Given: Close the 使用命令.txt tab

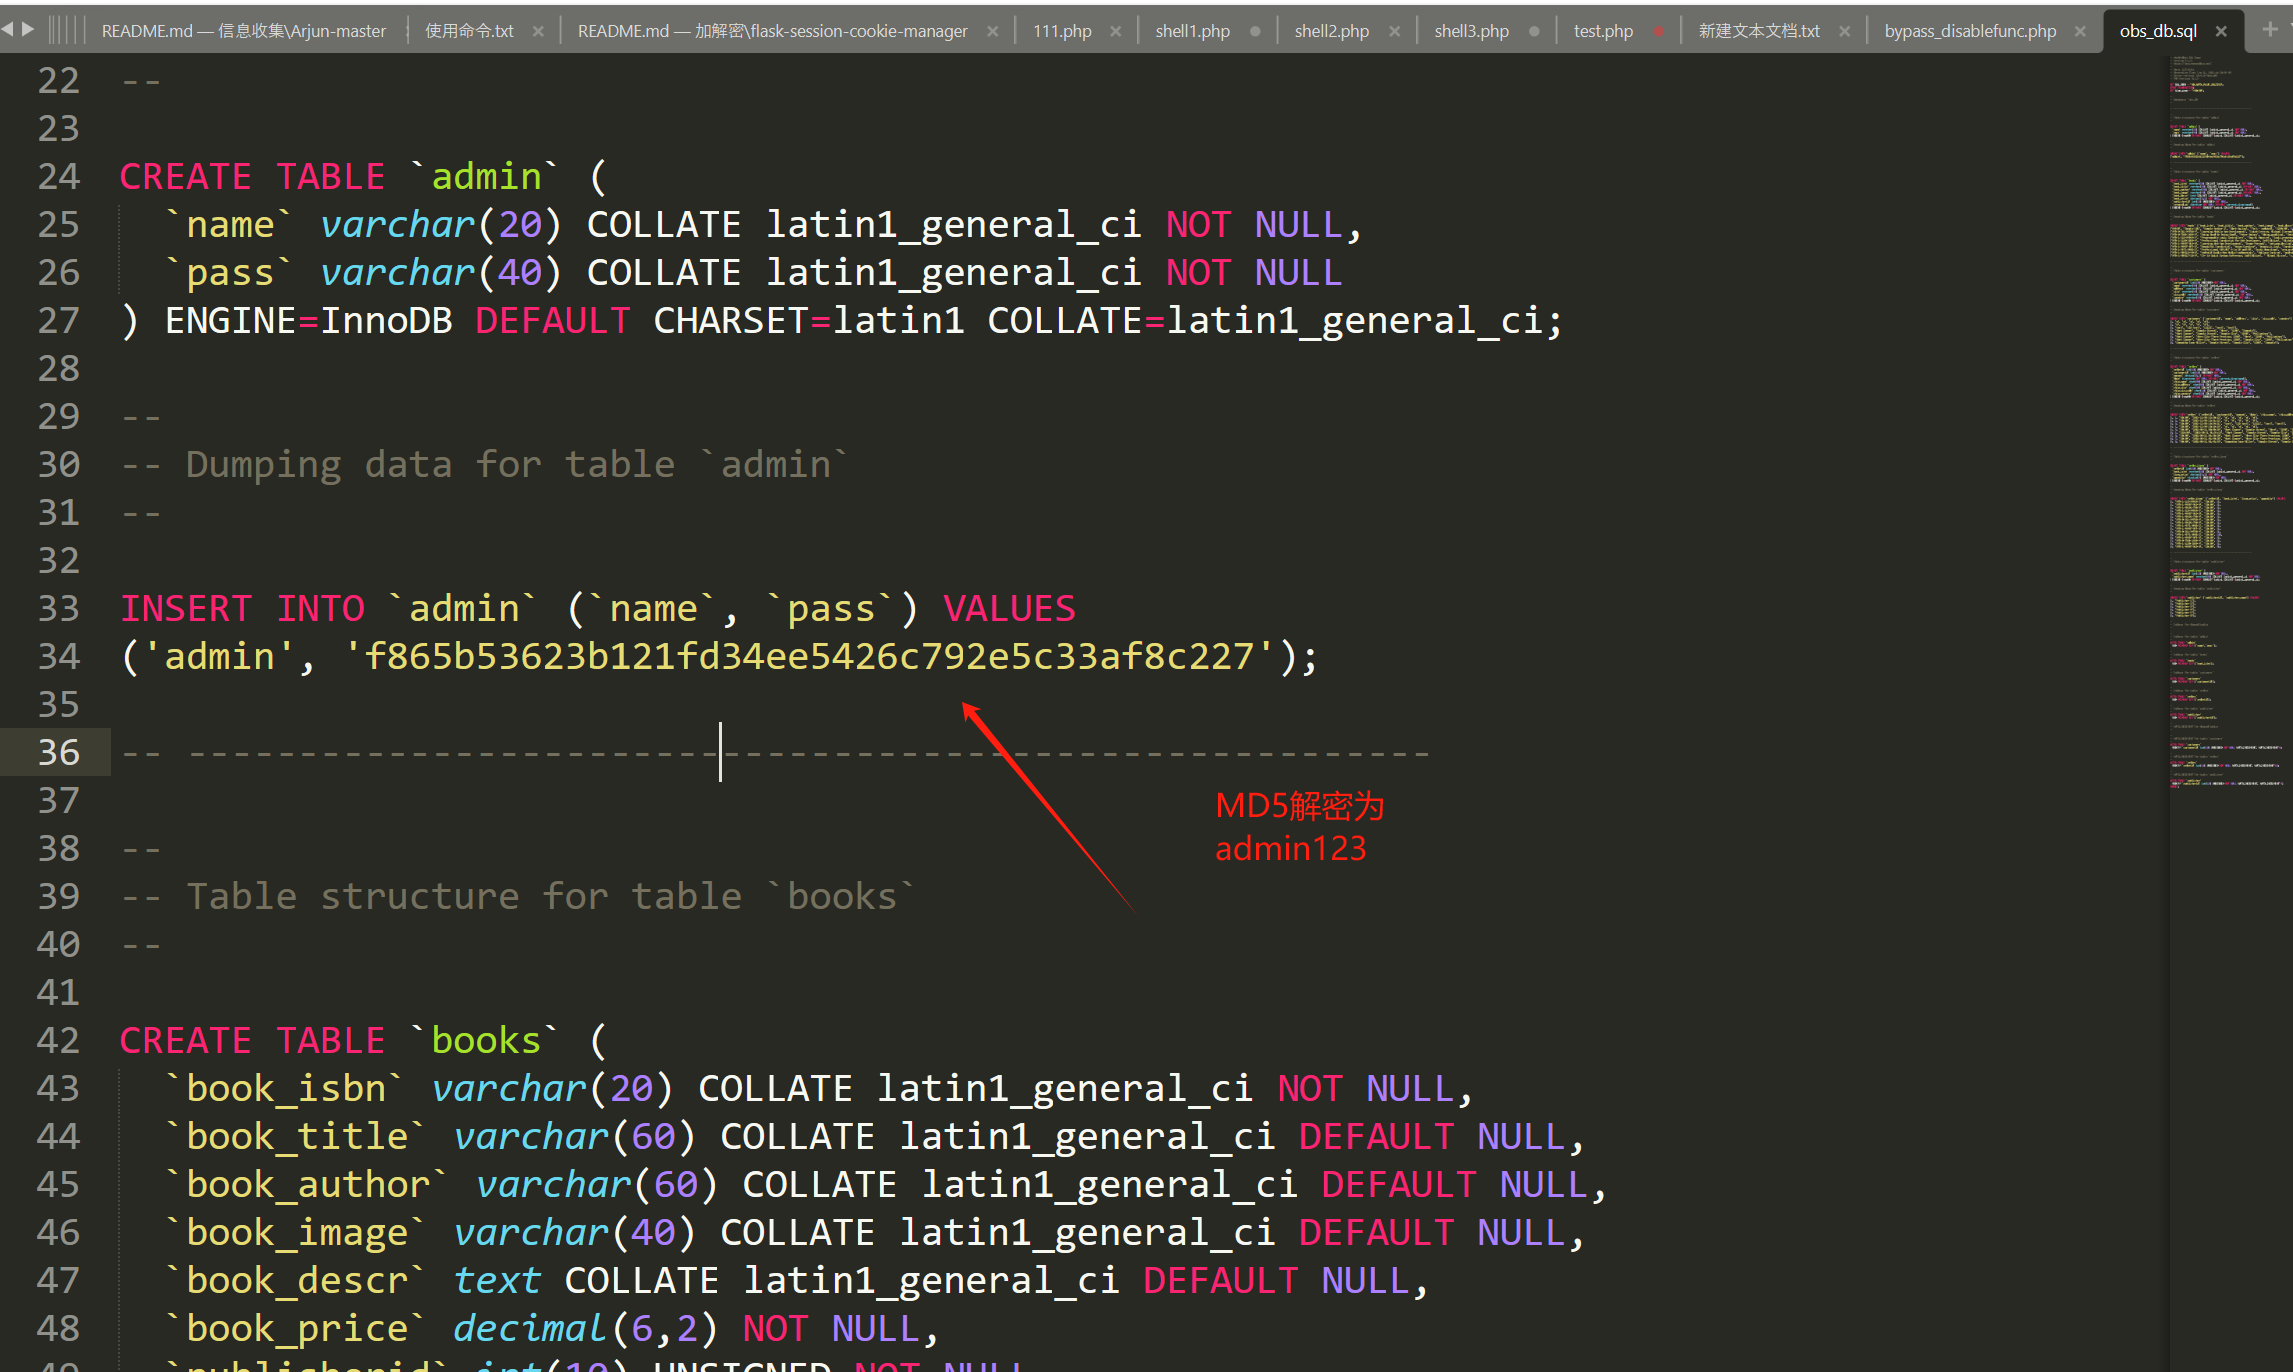Looking at the screenshot, I should pyautogui.click(x=538, y=31).
